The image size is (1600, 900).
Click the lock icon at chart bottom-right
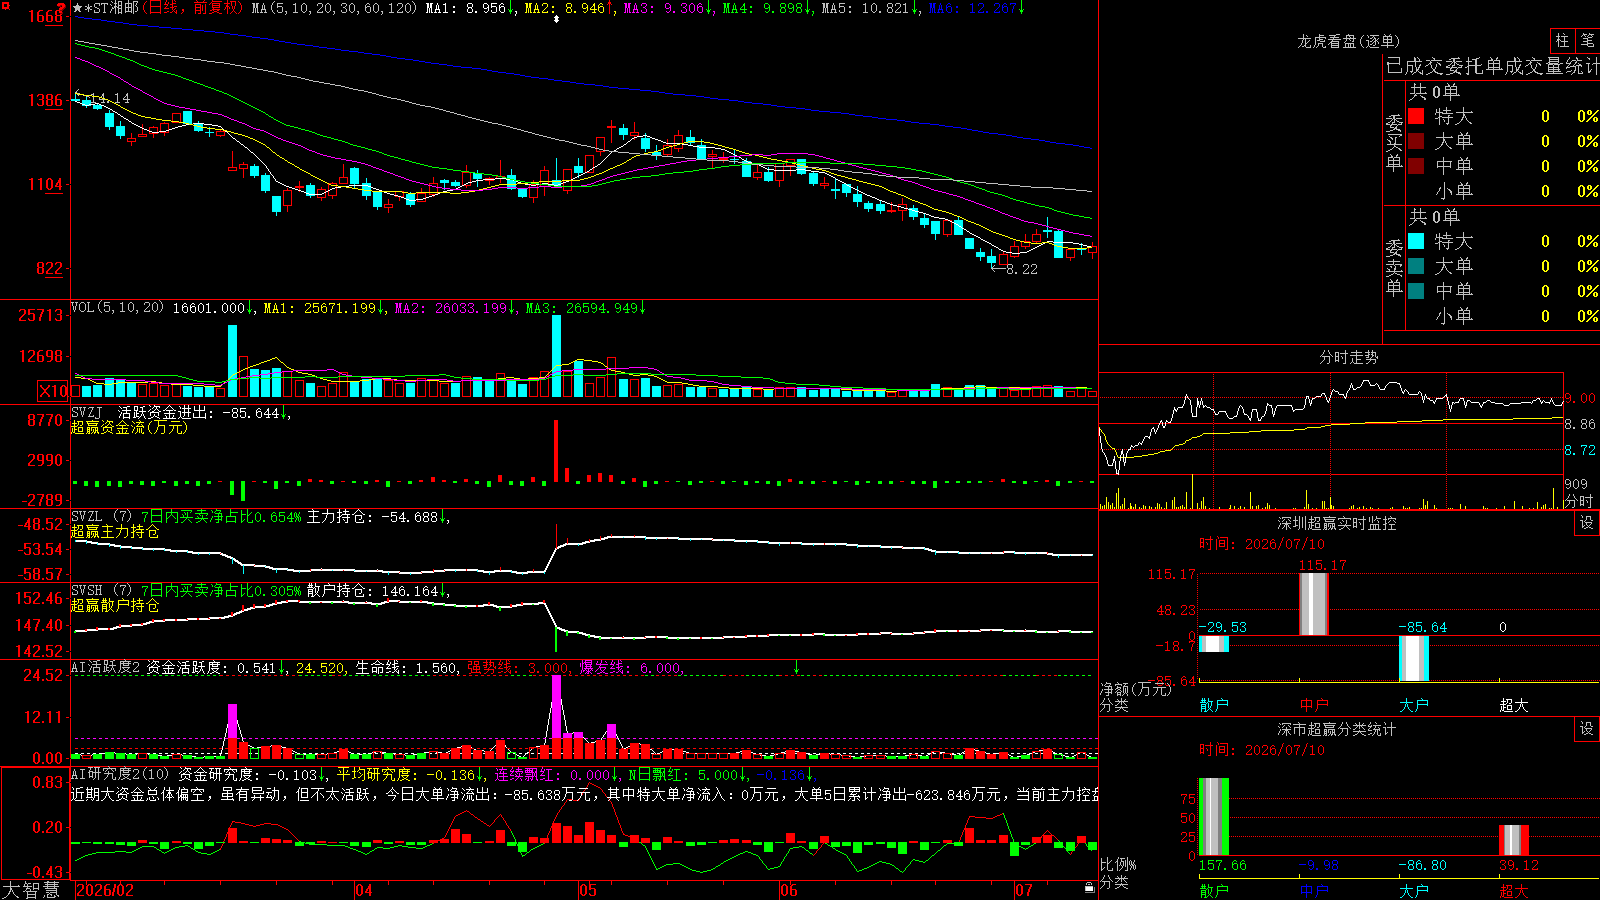point(1089,888)
